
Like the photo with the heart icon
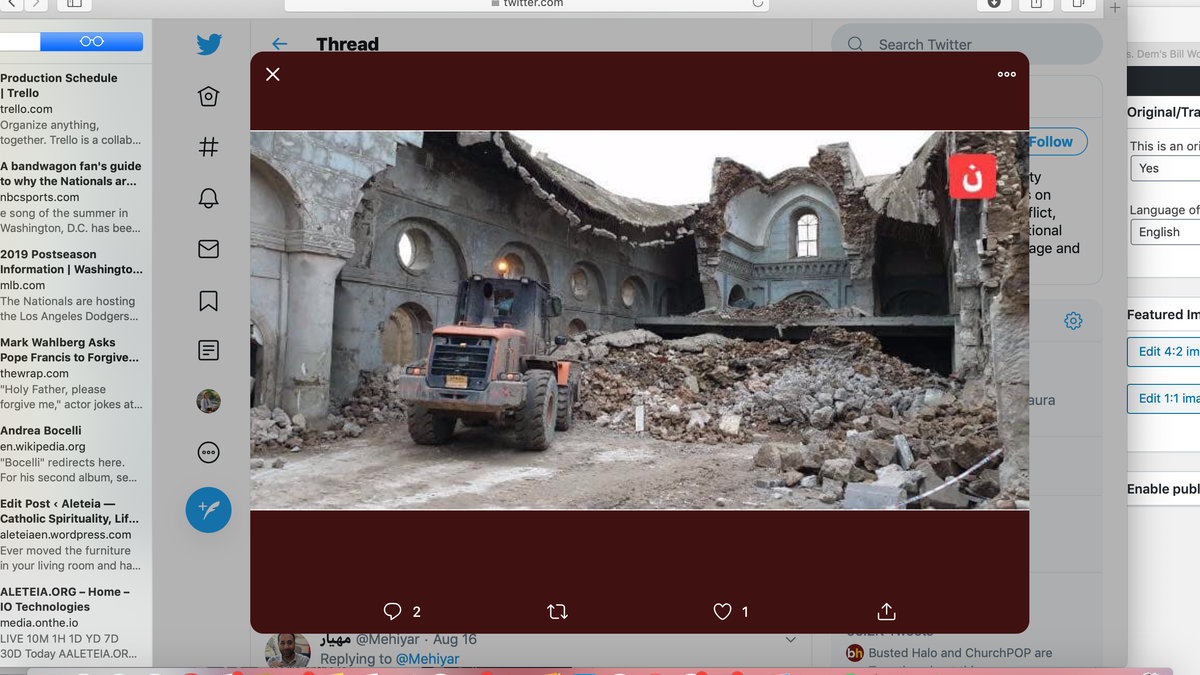coord(722,611)
